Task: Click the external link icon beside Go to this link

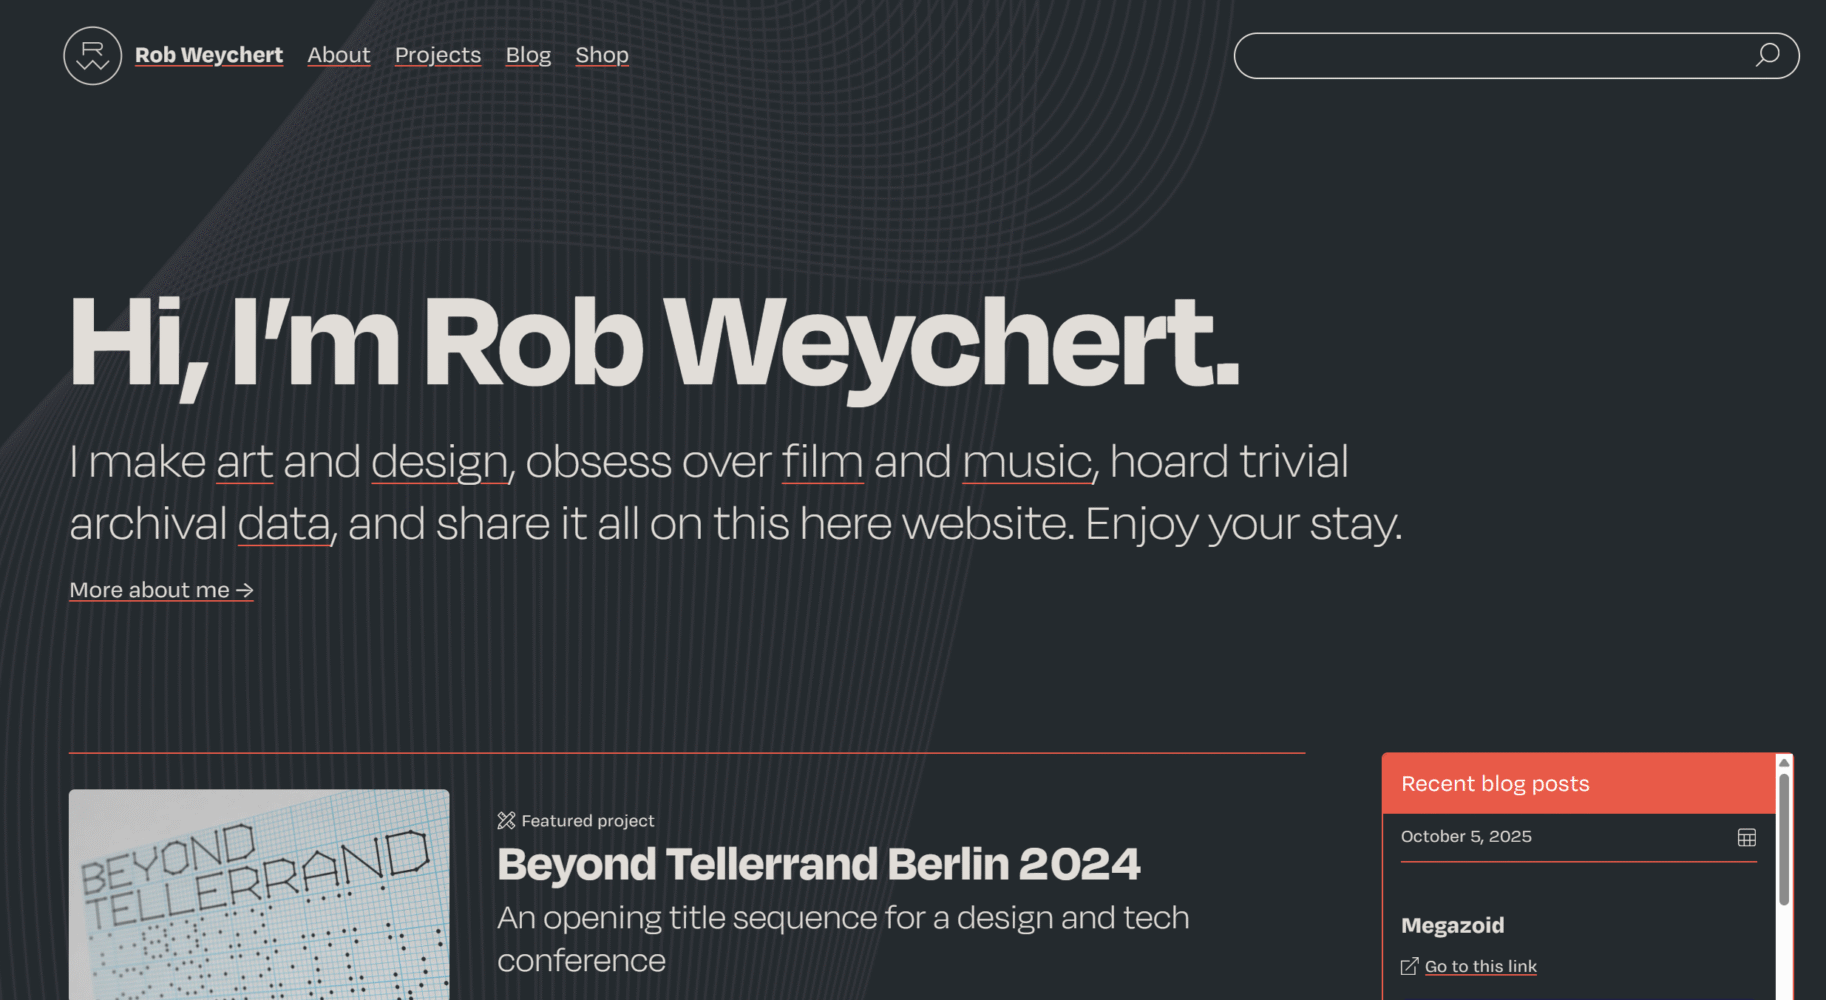Action: pos(1409,965)
